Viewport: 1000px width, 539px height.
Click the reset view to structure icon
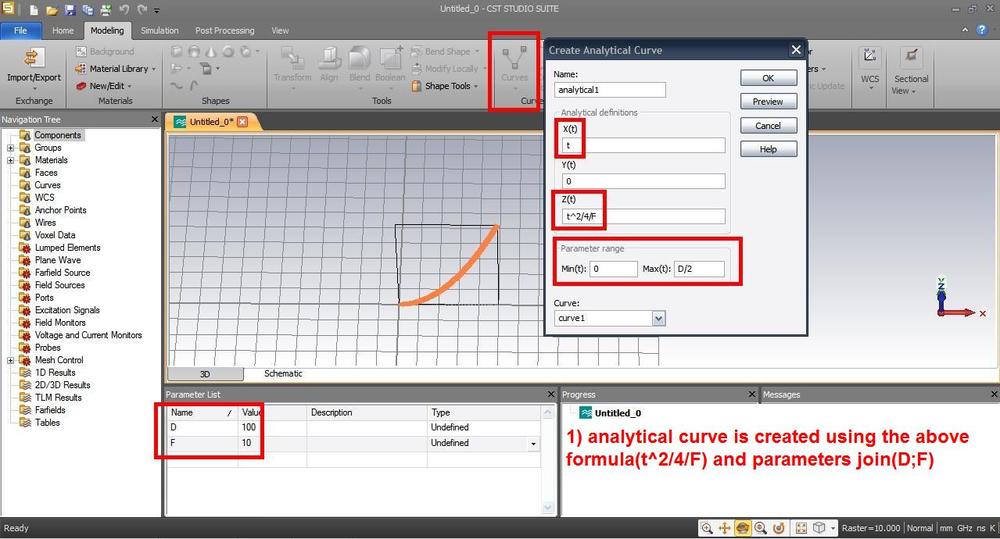(x=802, y=528)
